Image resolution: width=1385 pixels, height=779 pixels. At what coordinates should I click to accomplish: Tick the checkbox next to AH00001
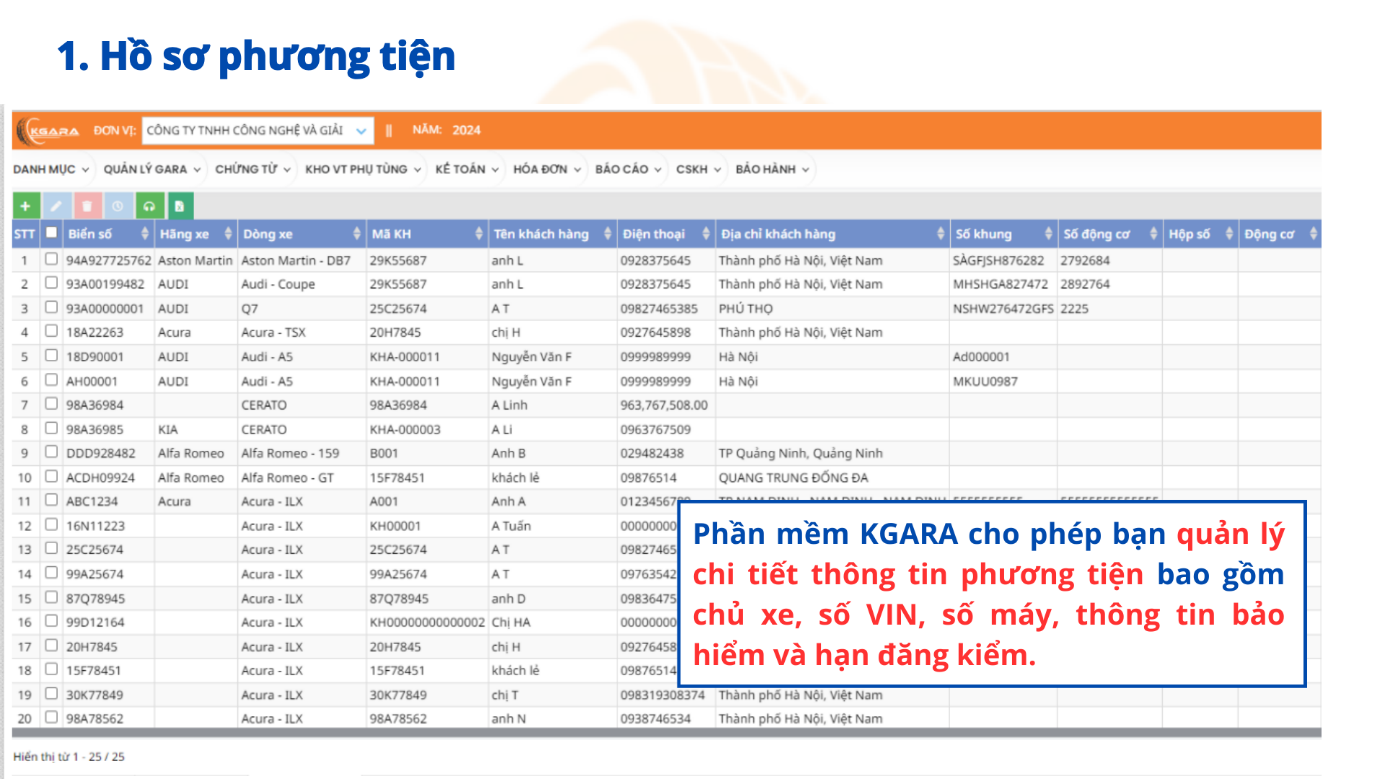[x=51, y=381]
